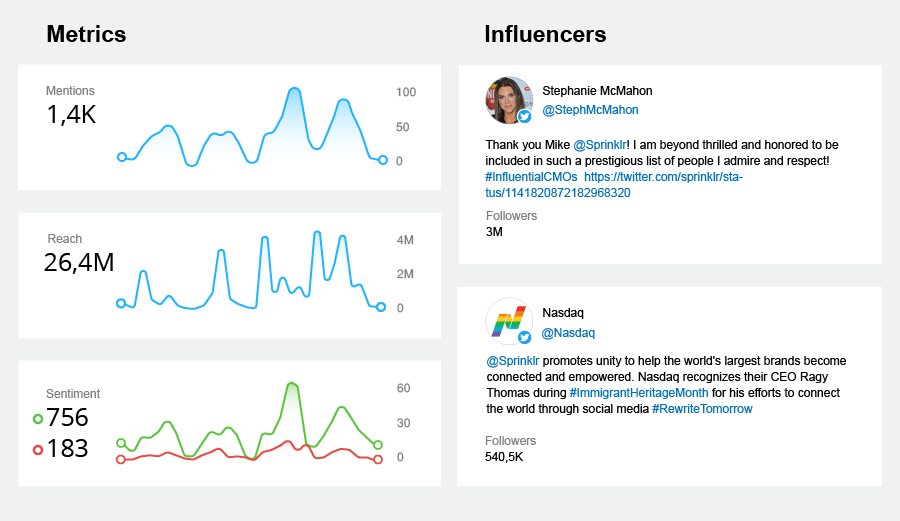Click @Sprinklr mention in Stephanie's tweet

click(x=600, y=145)
